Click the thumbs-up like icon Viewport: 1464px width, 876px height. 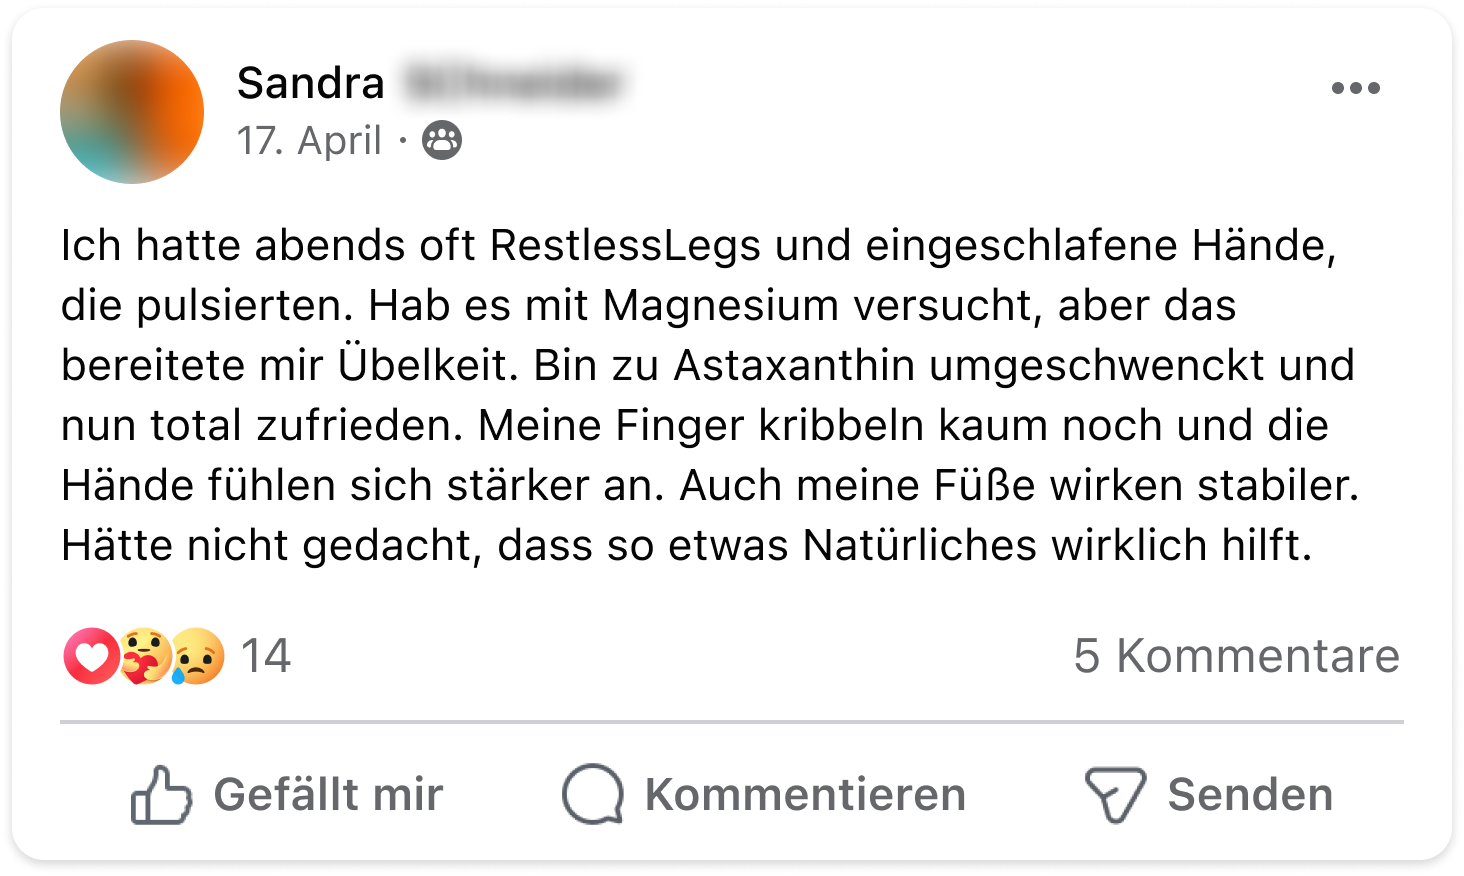tap(161, 795)
